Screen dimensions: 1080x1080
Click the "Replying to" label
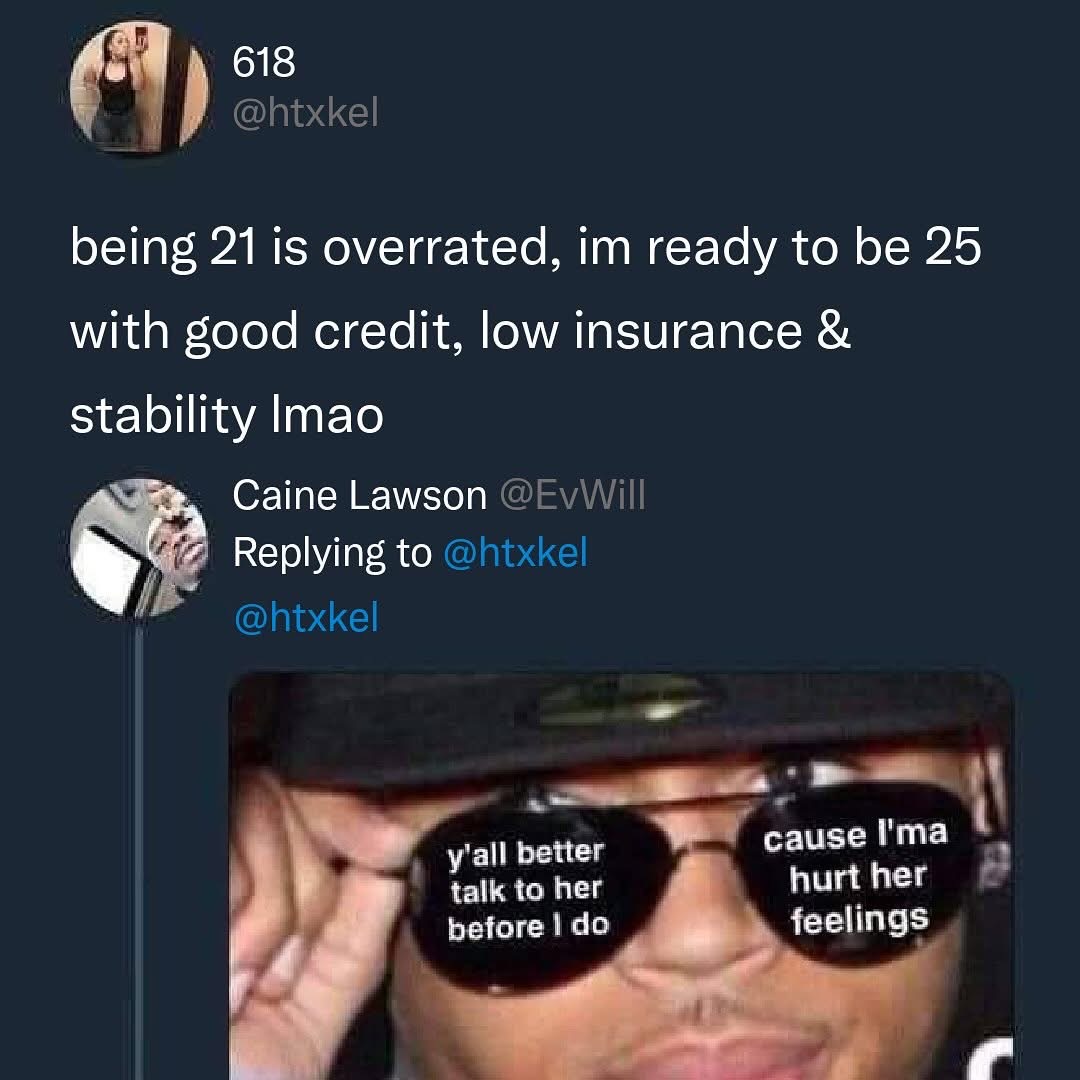tap(332, 553)
